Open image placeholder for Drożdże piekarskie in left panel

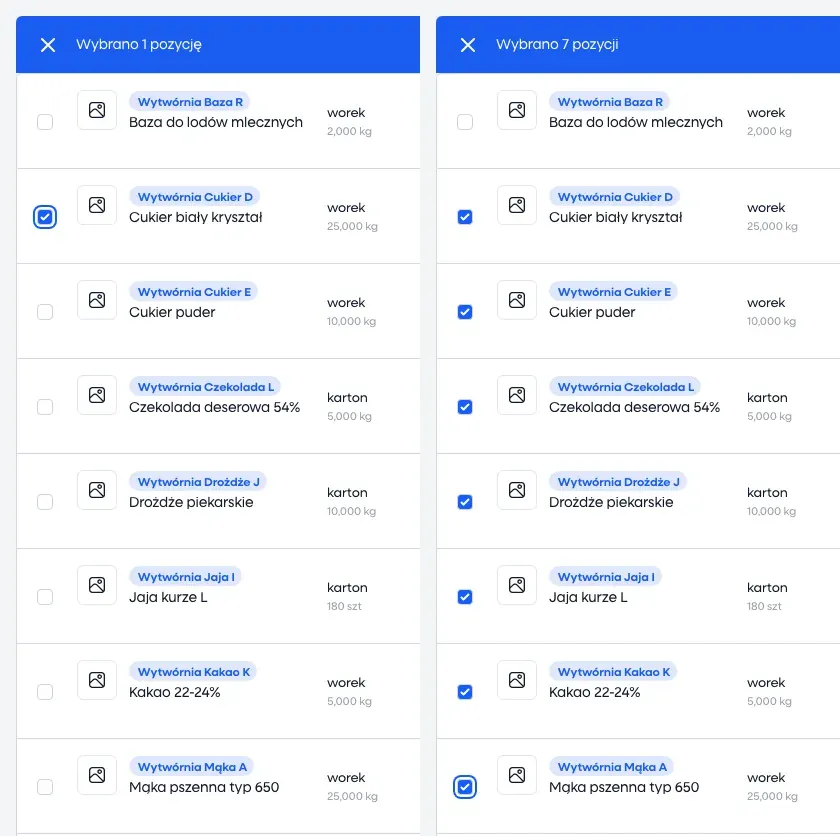[97, 490]
